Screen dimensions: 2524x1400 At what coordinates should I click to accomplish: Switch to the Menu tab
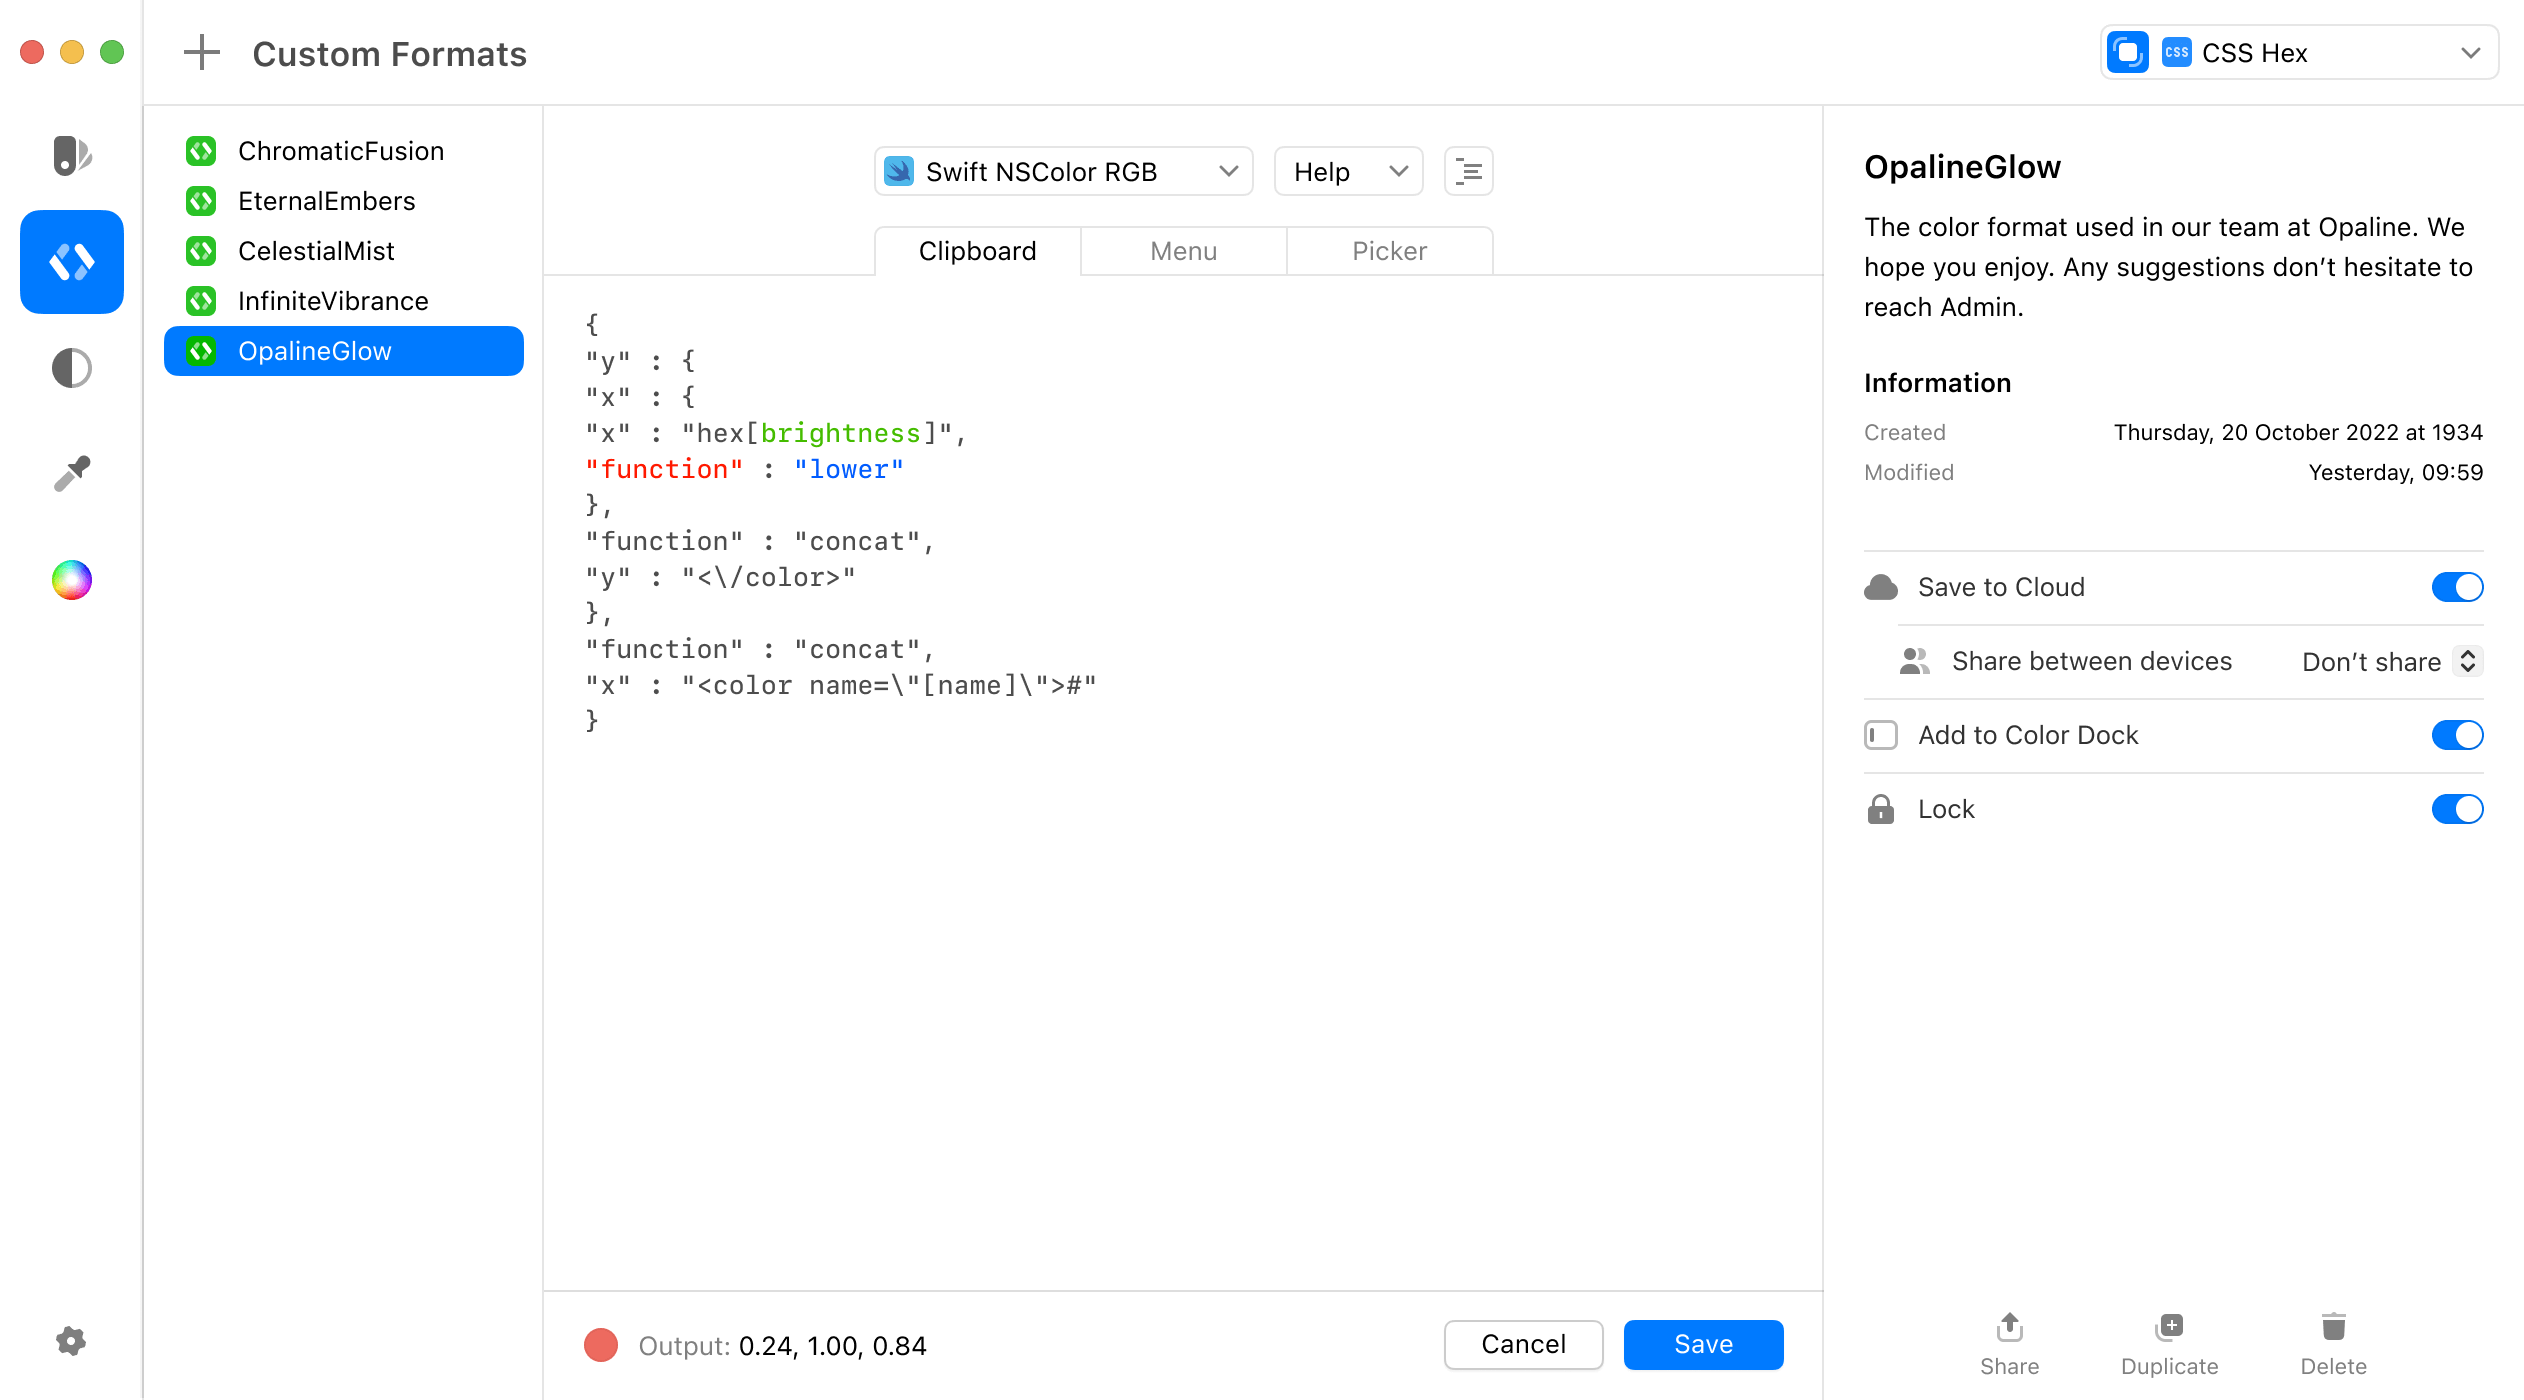click(1184, 251)
